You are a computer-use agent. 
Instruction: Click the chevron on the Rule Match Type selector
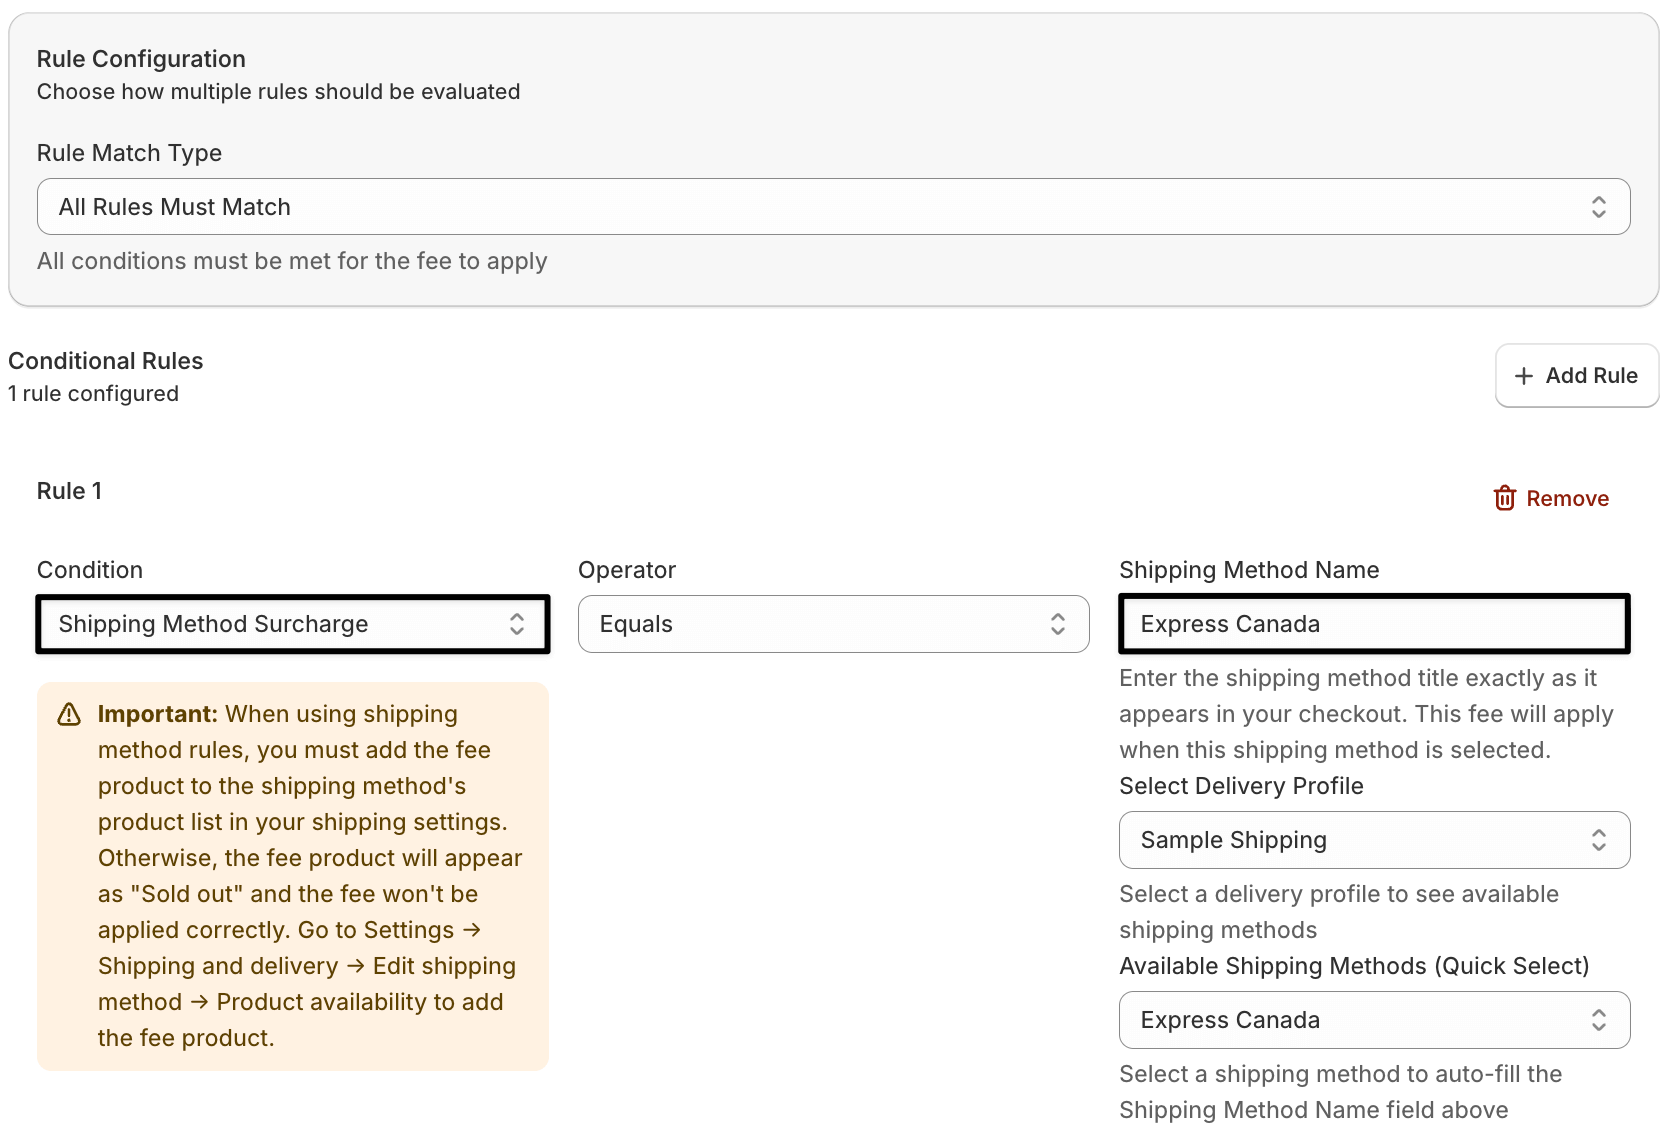click(1599, 206)
